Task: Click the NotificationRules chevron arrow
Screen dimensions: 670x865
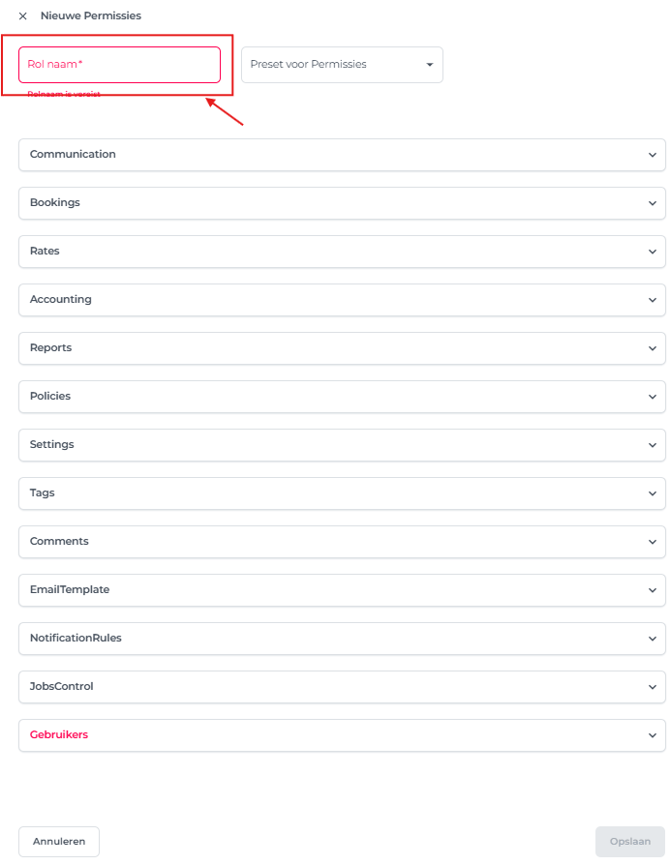Action: point(652,639)
